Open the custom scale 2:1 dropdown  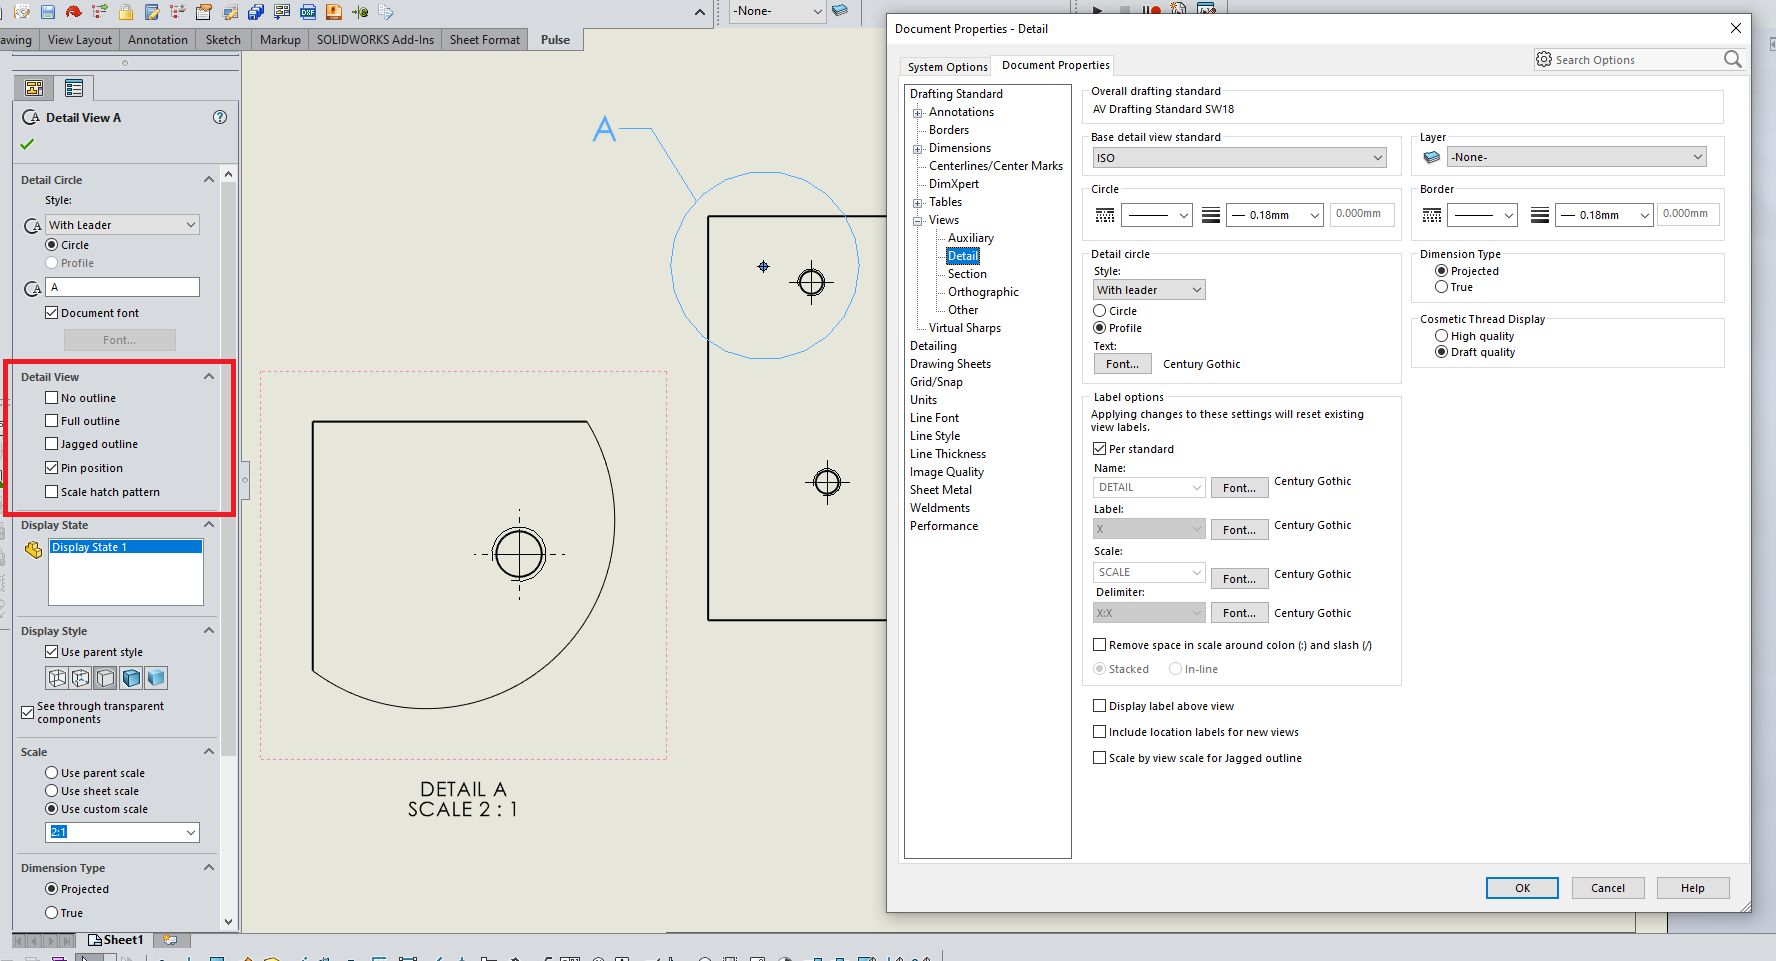(x=190, y=832)
